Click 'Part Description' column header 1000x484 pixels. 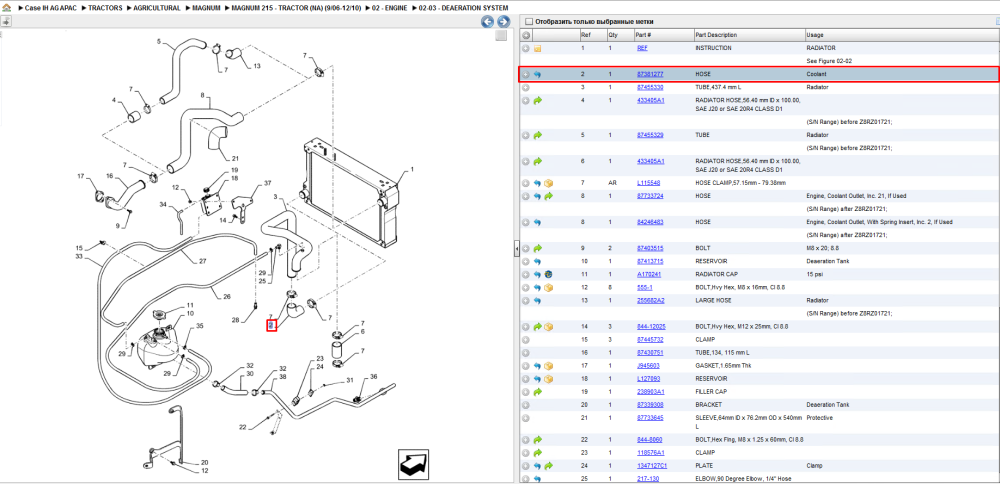pos(716,35)
